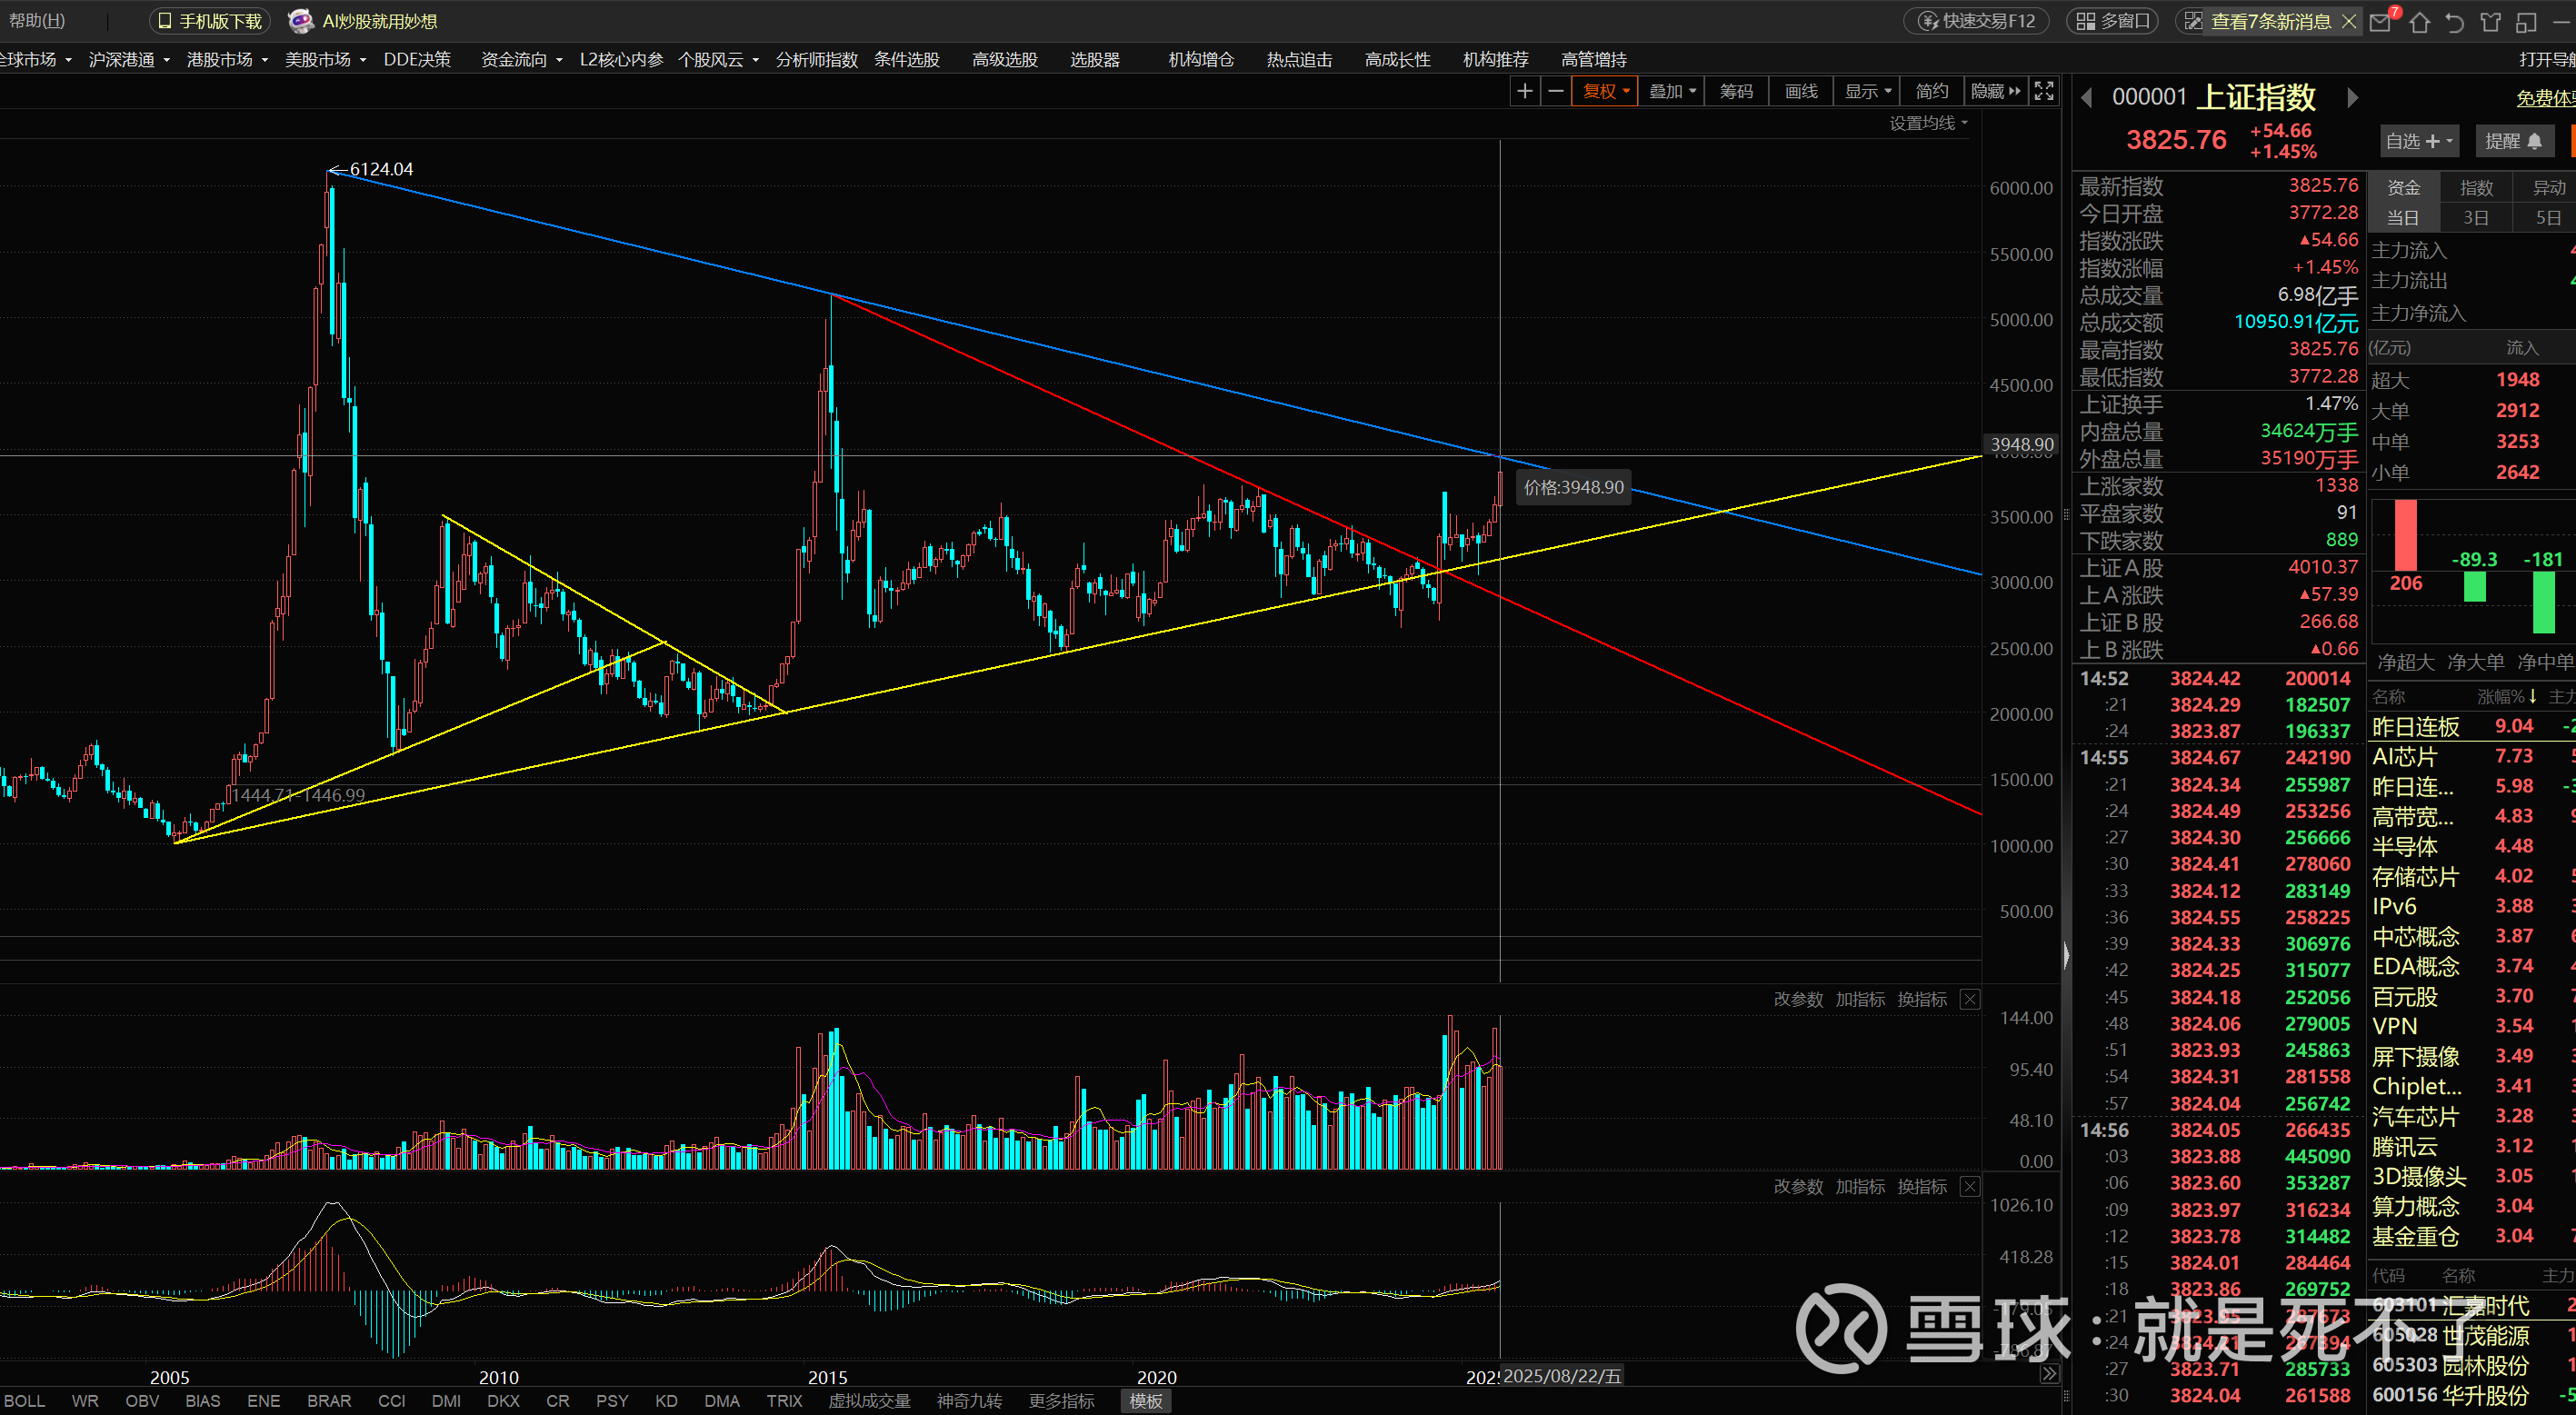This screenshot has width=2576, height=1415.
Task: Open 美股市场 menu dropdown
Action: point(325,60)
